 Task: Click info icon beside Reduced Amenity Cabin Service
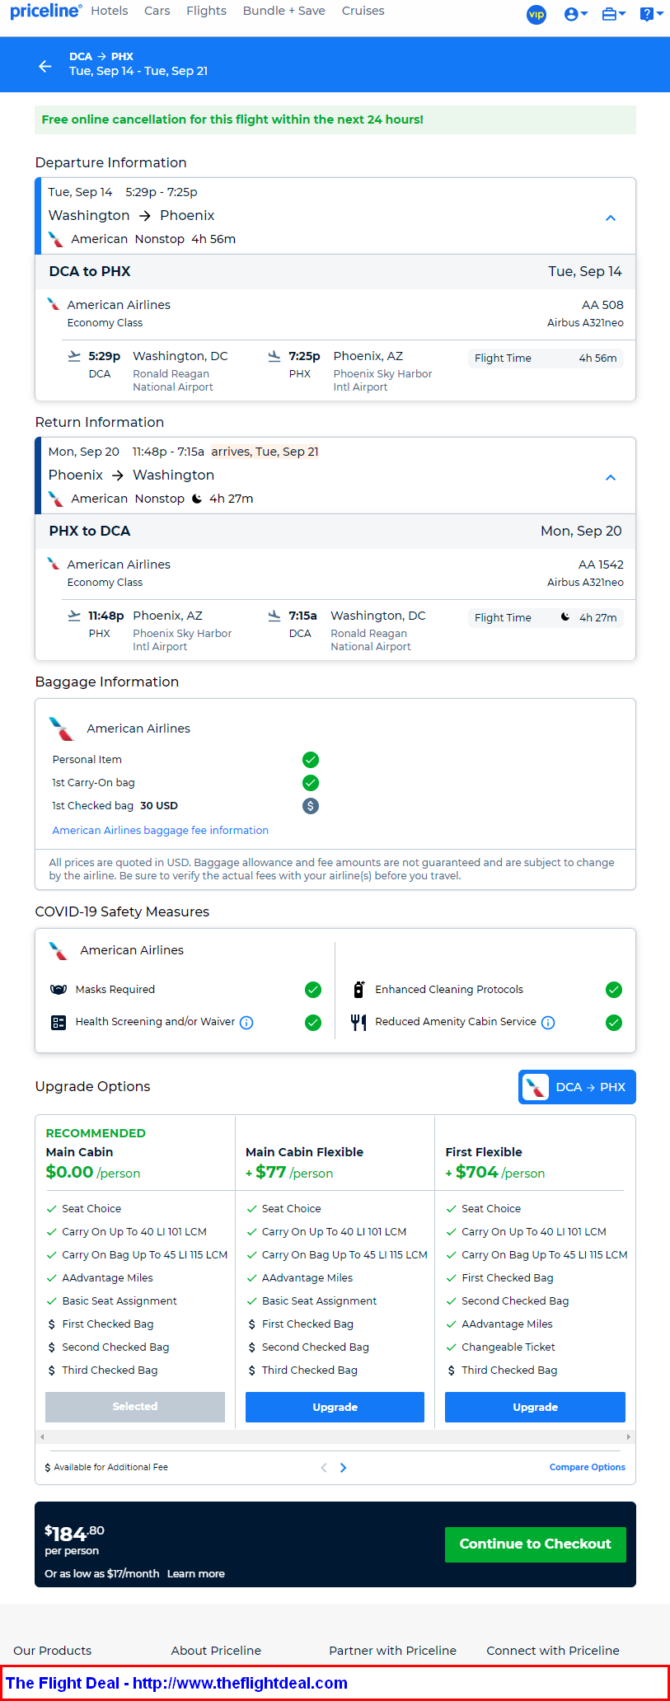pos(548,1023)
